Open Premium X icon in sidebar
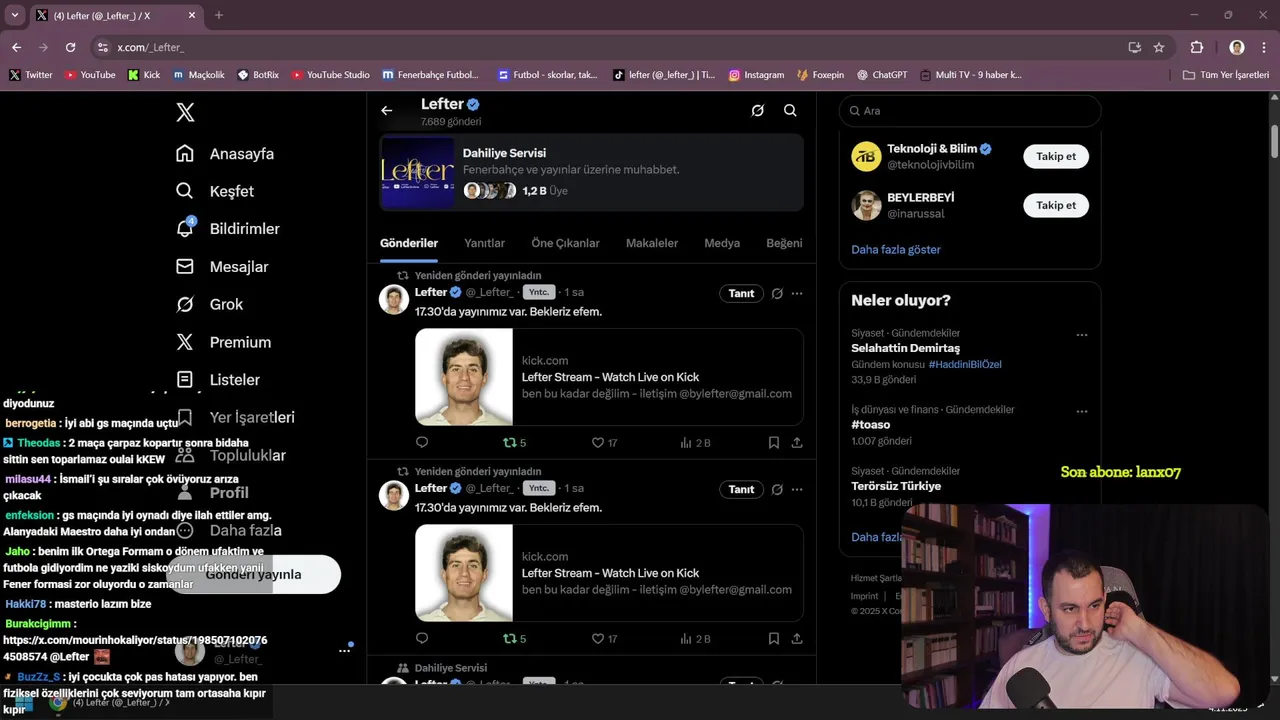The image size is (1280, 720). (x=185, y=342)
